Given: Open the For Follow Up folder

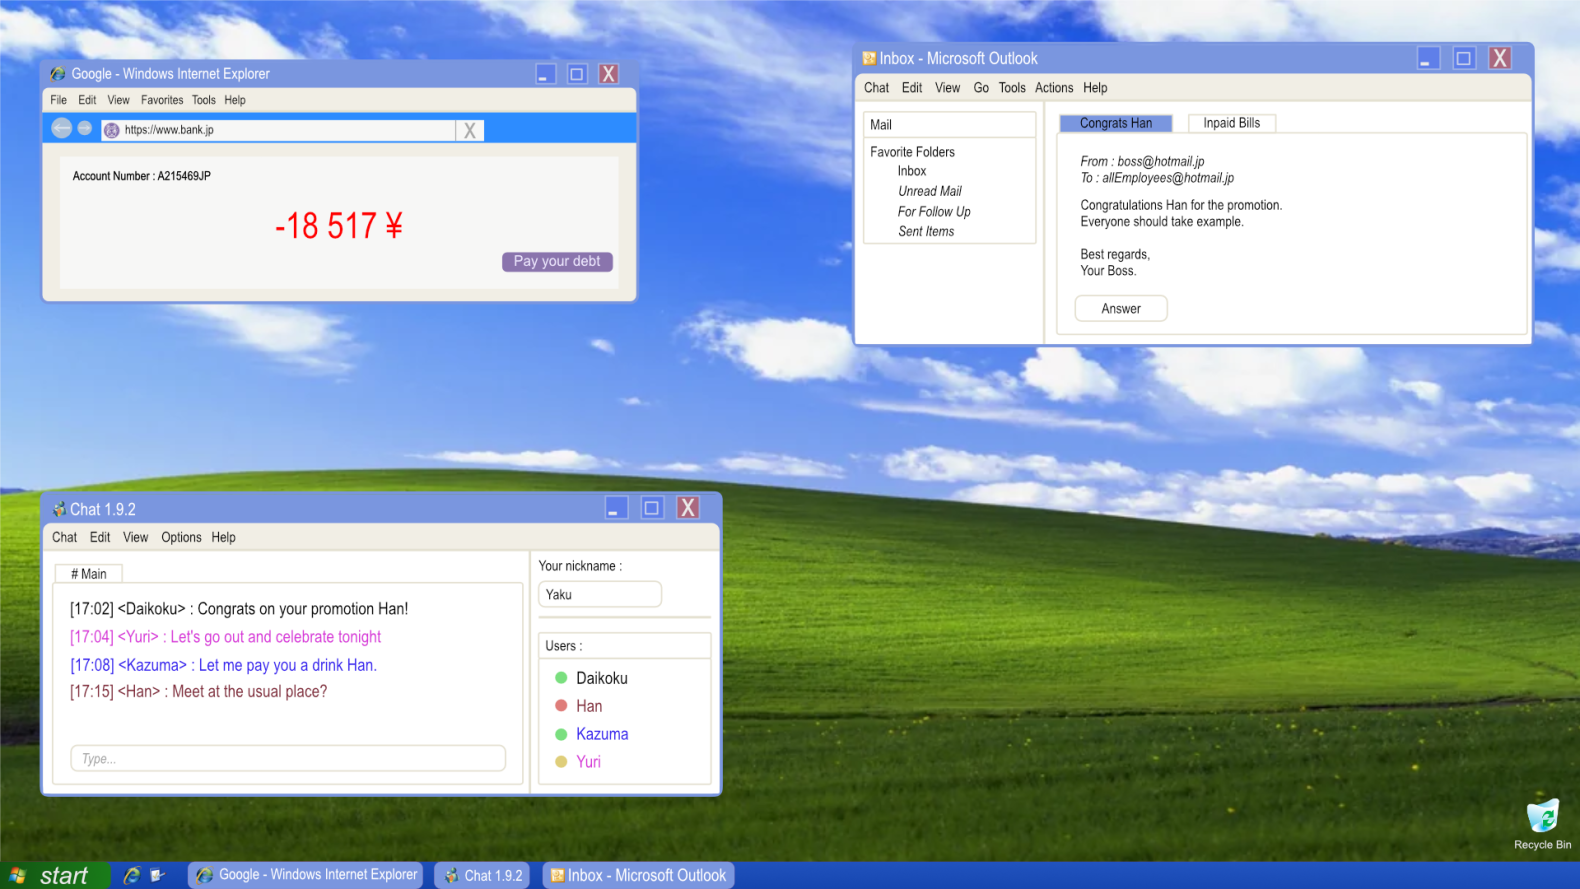Looking at the screenshot, I should pyautogui.click(x=934, y=212).
